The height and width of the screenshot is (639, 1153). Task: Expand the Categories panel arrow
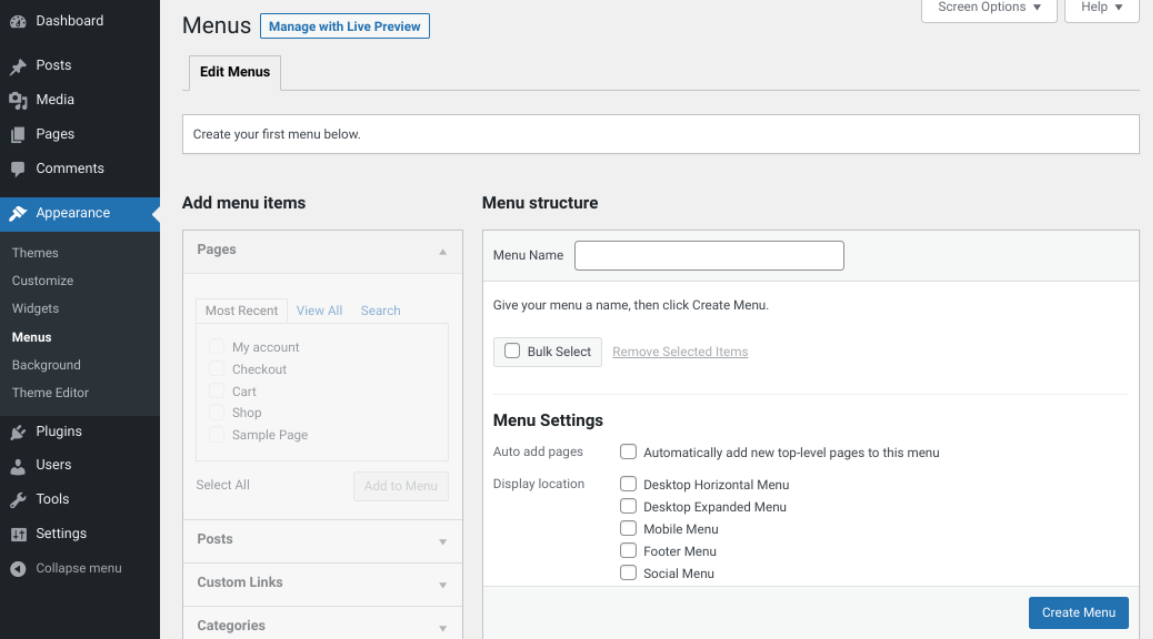443,628
